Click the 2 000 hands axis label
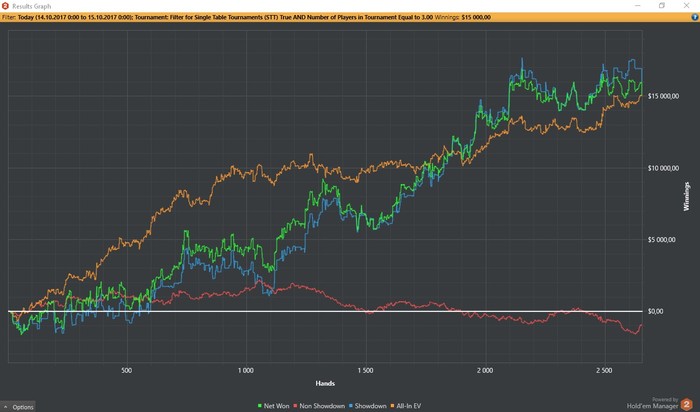The image size is (700, 412). click(x=485, y=370)
